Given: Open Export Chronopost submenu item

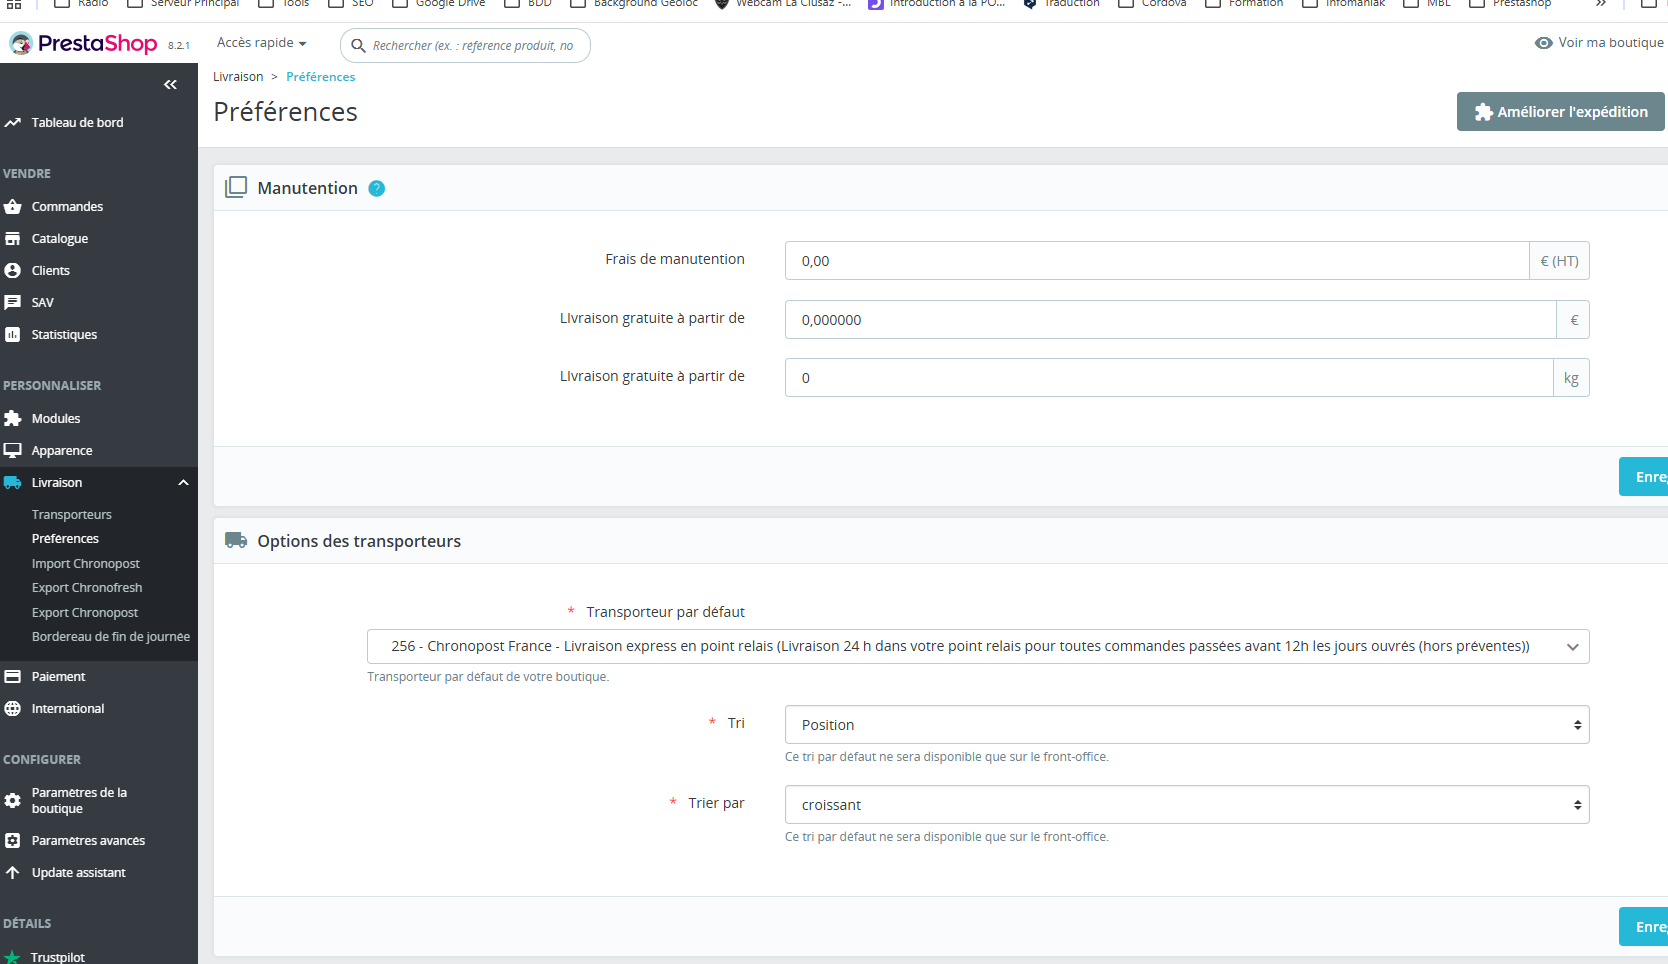Looking at the screenshot, I should (85, 613).
